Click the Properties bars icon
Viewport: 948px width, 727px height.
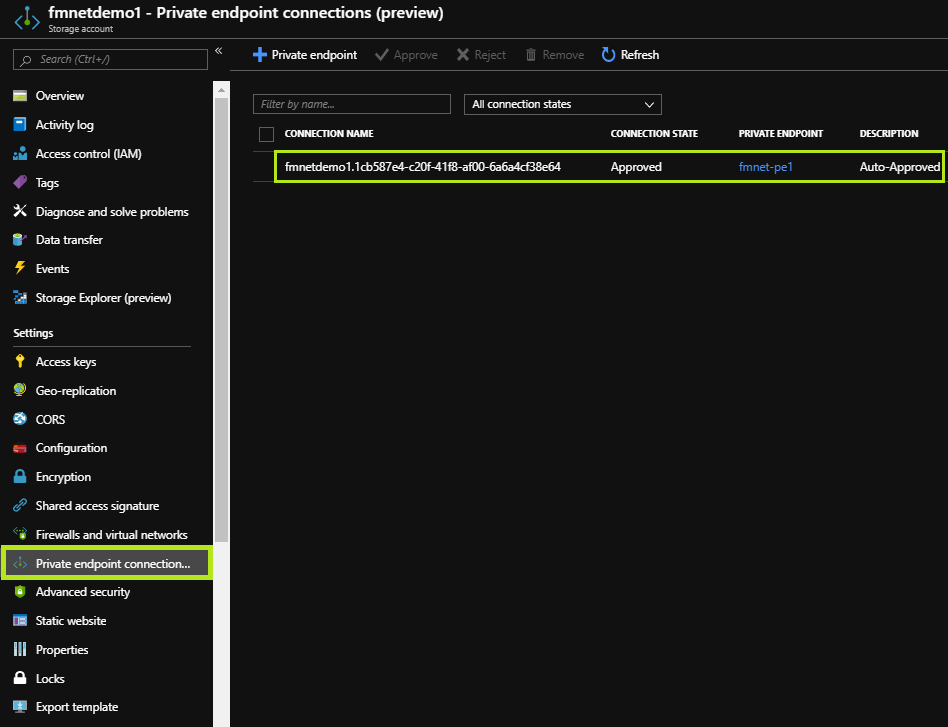tap(20, 649)
